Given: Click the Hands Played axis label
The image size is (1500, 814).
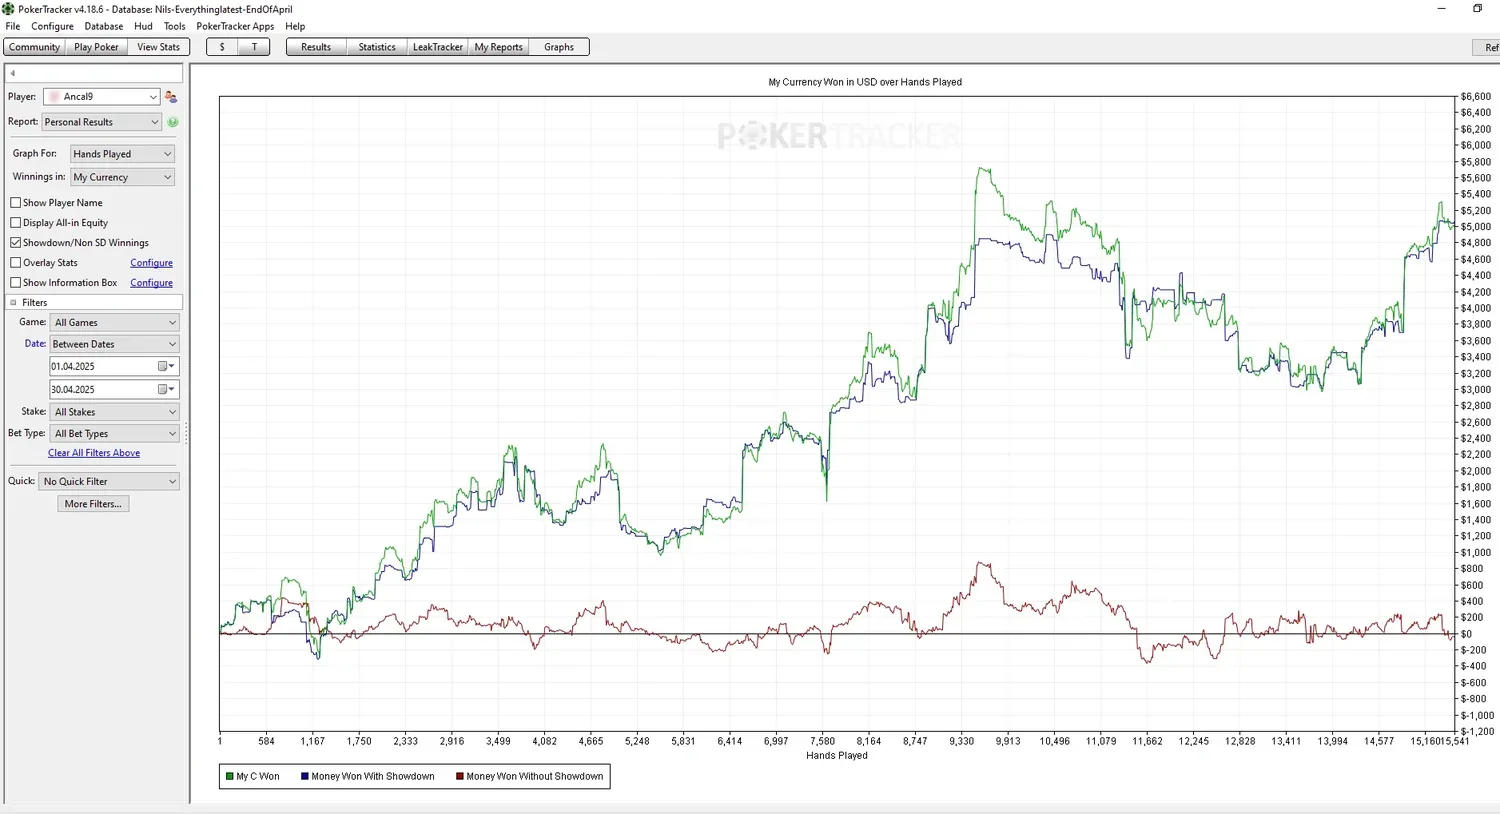Looking at the screenshot, I should (837, 756).
